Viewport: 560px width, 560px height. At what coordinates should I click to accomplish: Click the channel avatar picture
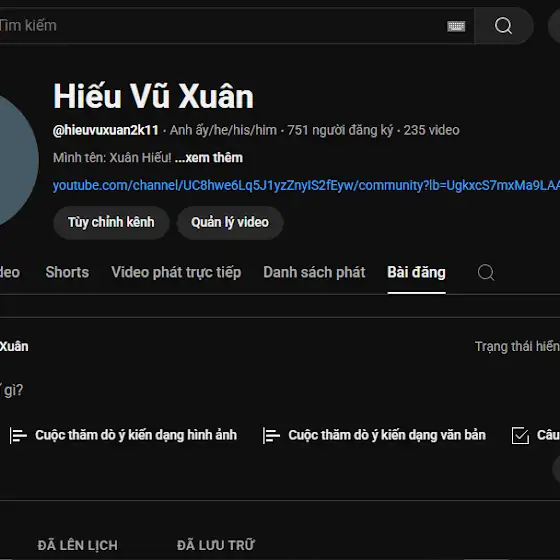(x=14, y=159)
